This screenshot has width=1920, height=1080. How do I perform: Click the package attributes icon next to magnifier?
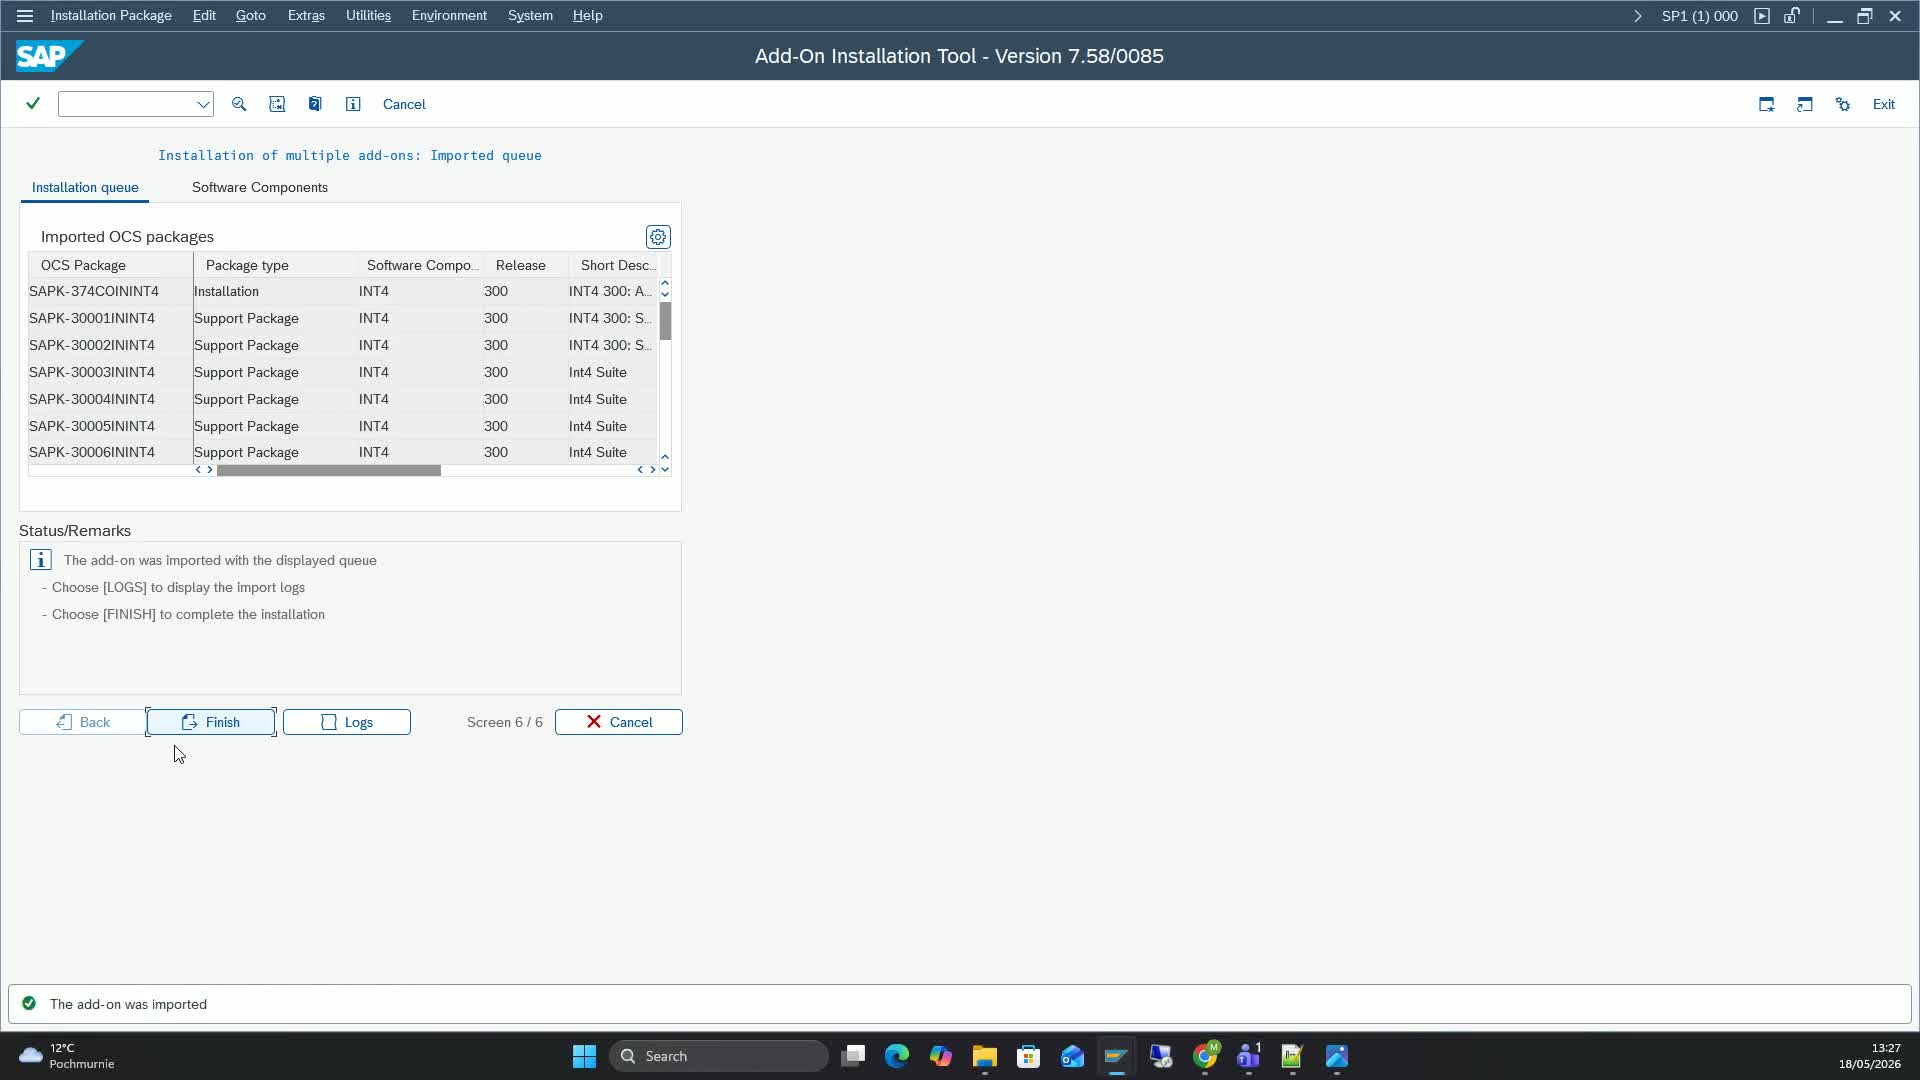[277, 104]
